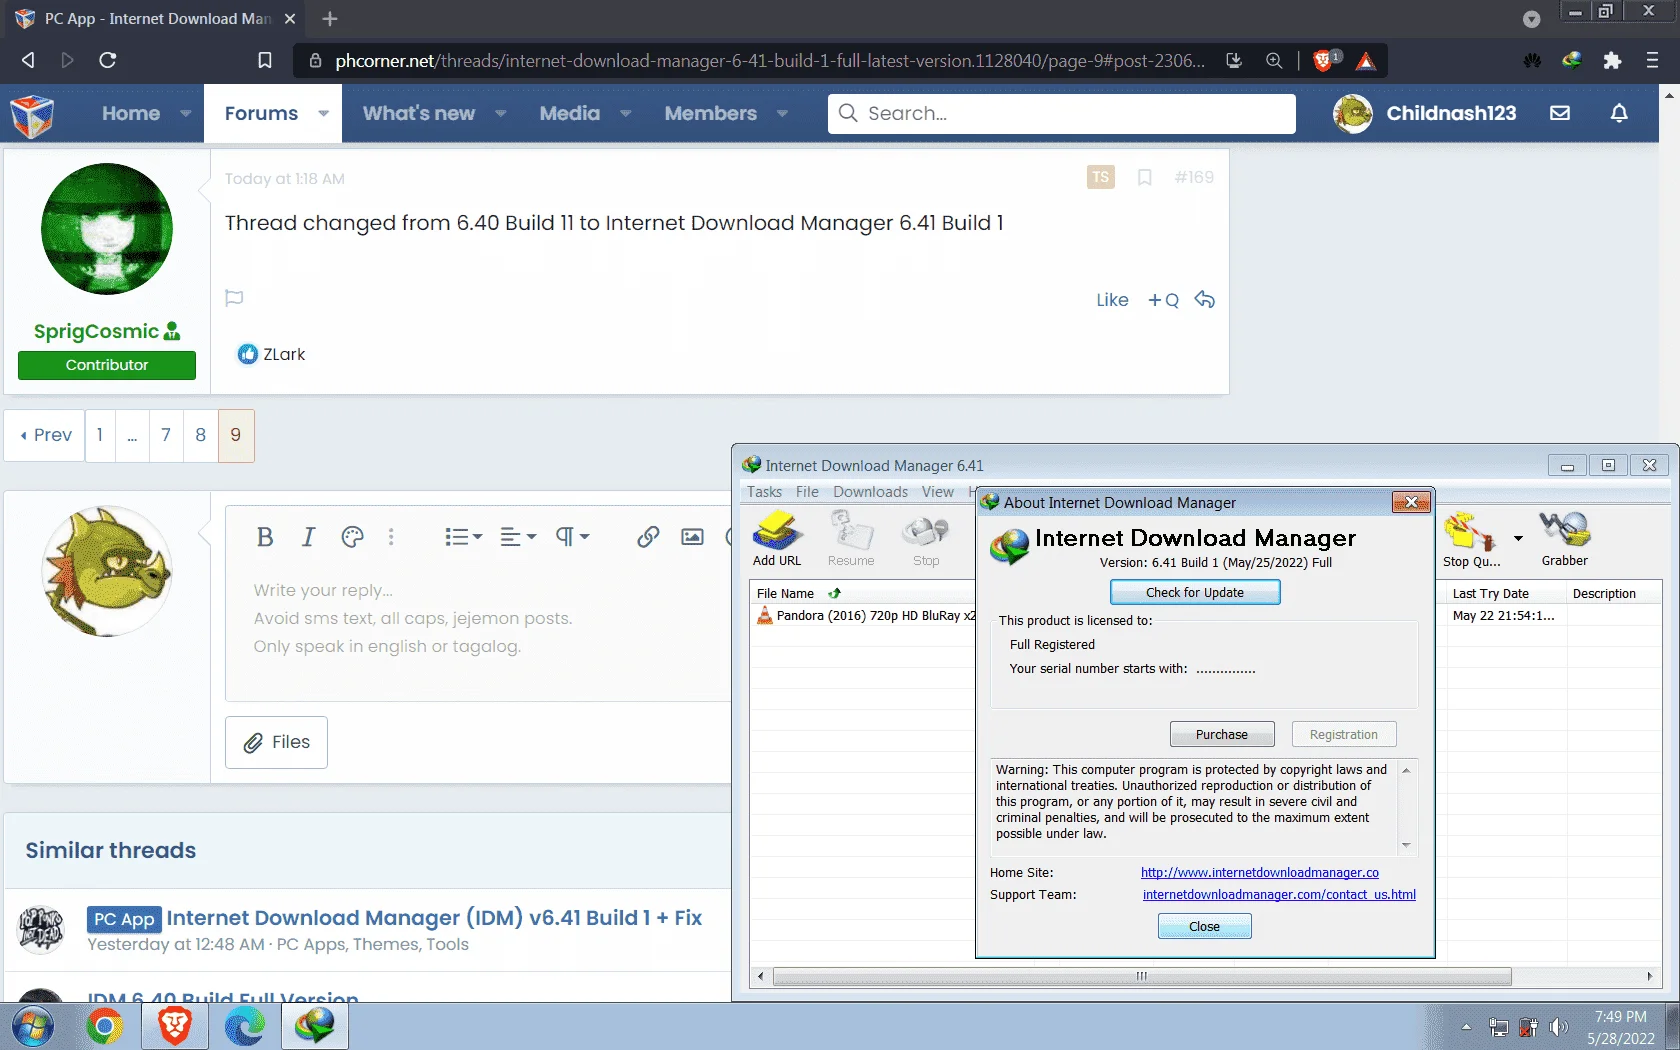The image size is (1680, 1050).
Task: Toggle italic in the reply editor
Action: [308, 537]
